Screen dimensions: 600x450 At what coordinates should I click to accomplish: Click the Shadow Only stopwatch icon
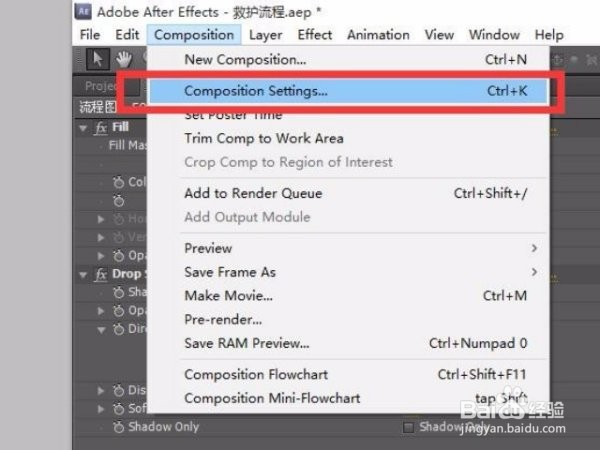point(119,427)
